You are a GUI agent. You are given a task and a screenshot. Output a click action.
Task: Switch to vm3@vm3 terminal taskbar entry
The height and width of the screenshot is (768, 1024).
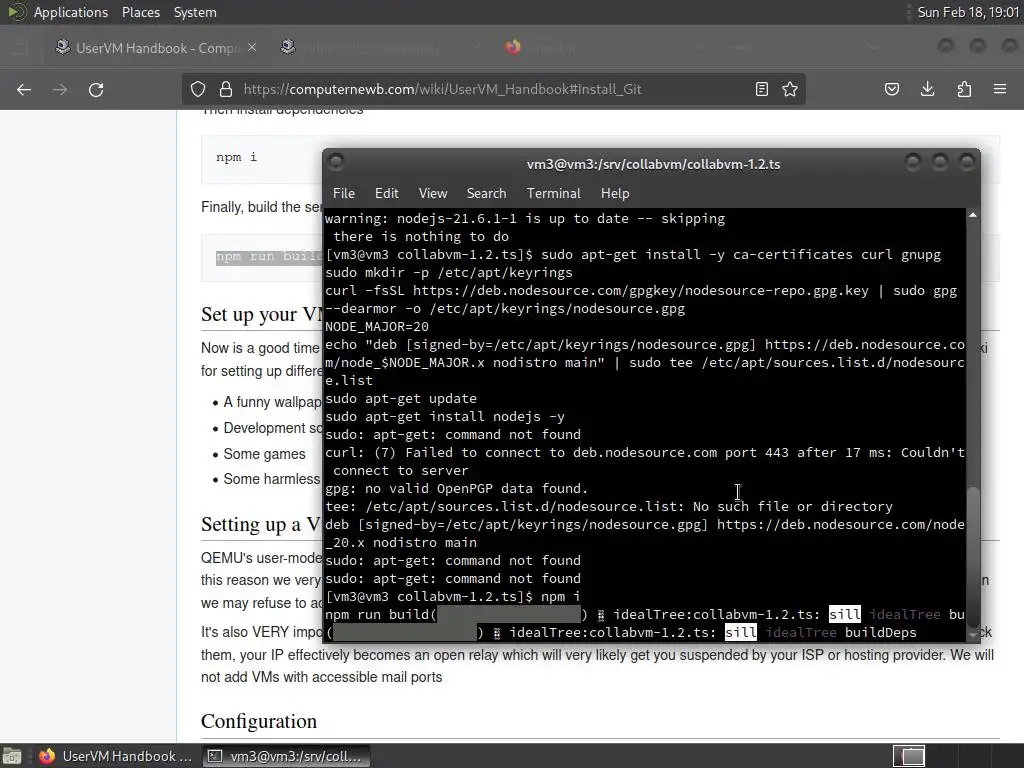[285, 756]
